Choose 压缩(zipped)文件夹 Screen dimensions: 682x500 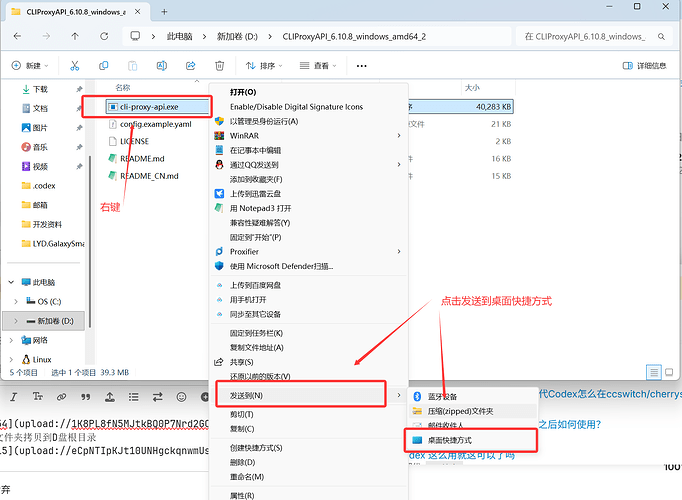tap(472, 411)
